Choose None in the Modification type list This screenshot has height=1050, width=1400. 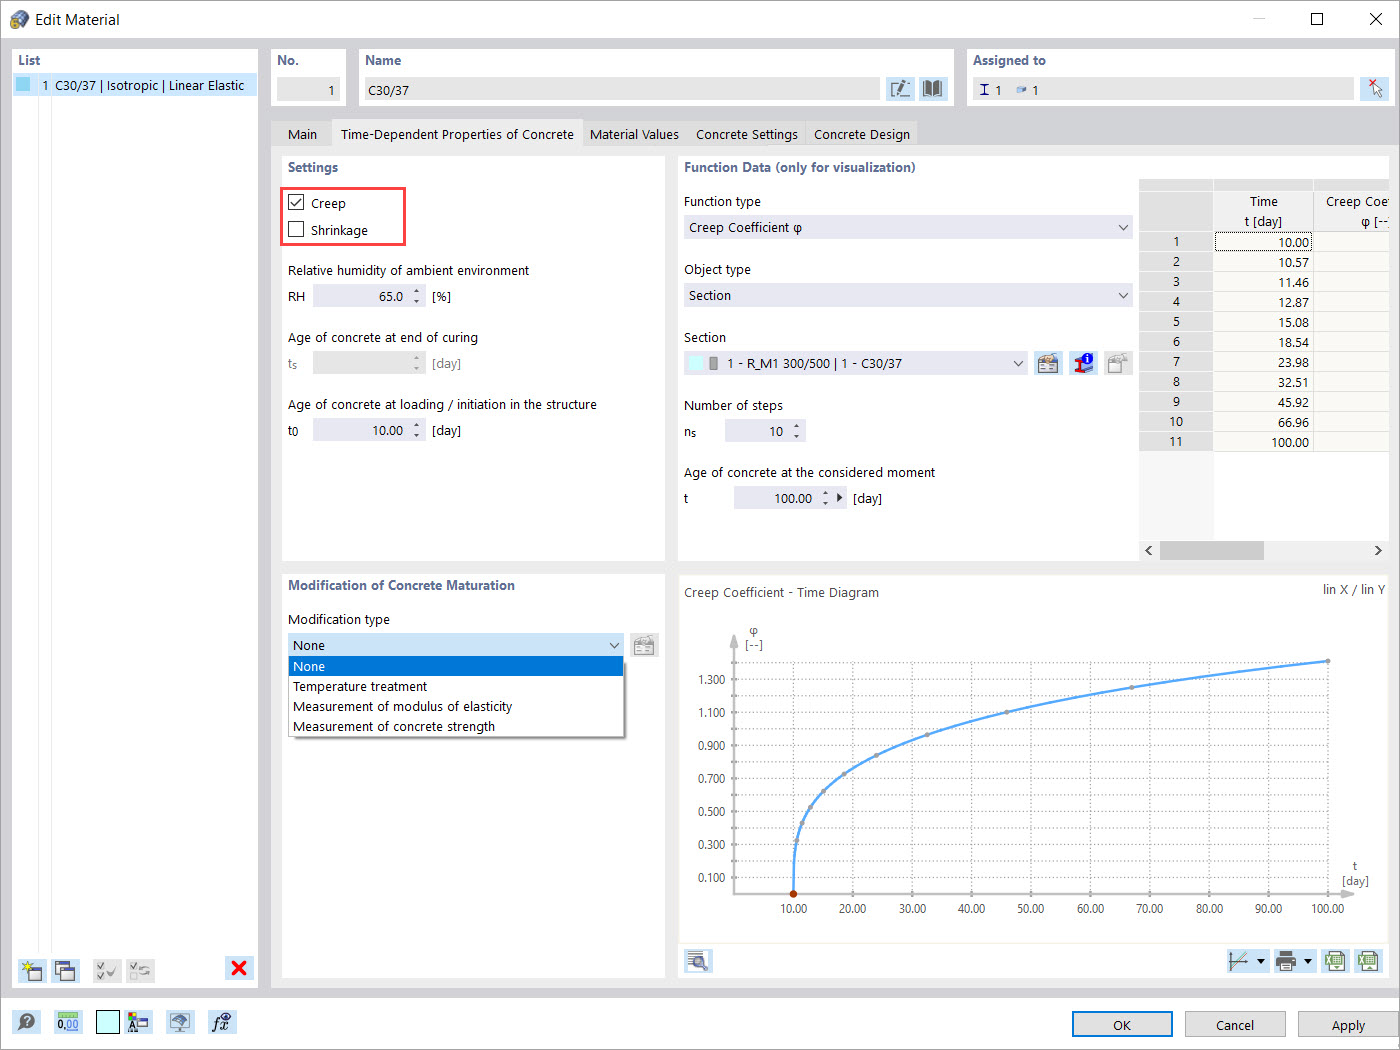(x=456, y=666)
